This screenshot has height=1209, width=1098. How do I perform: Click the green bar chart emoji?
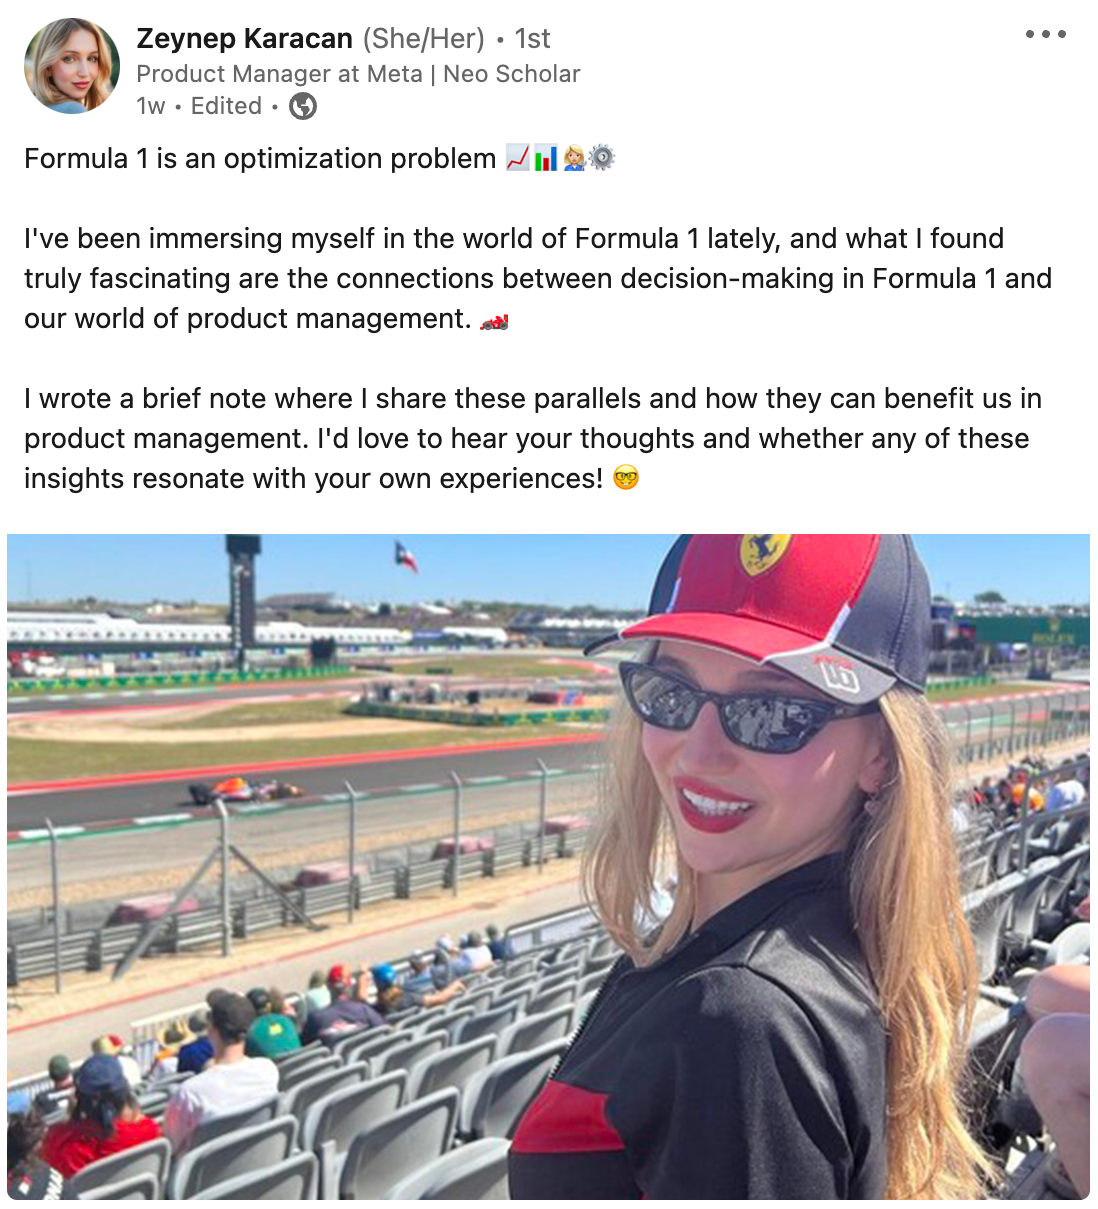tap(546, 158)
